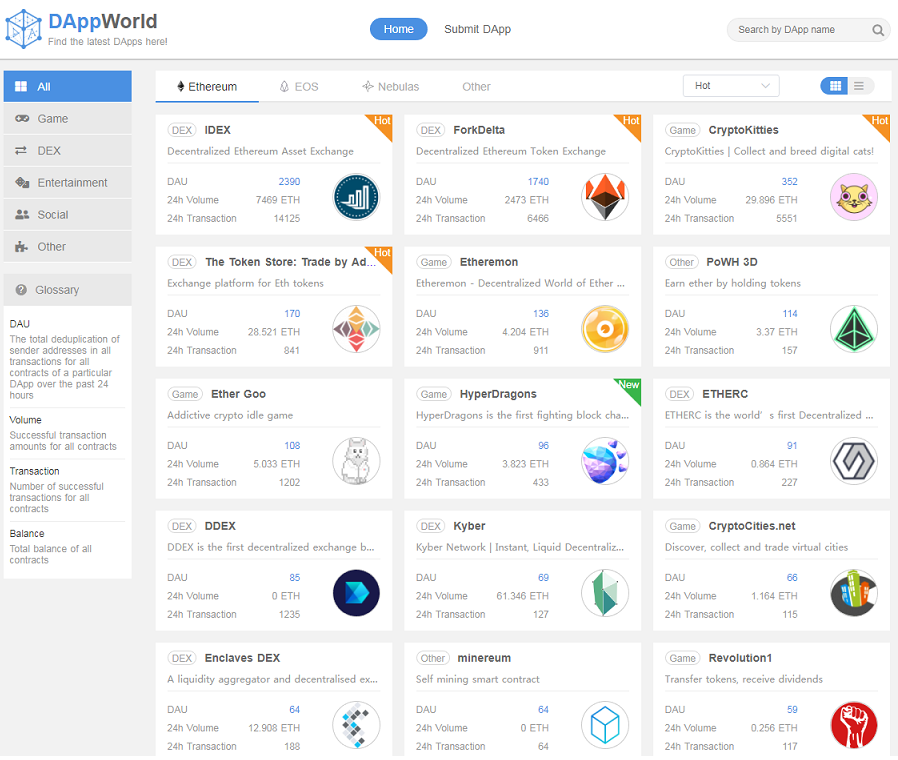Click the DAppWorld site title text

(103, 21)
